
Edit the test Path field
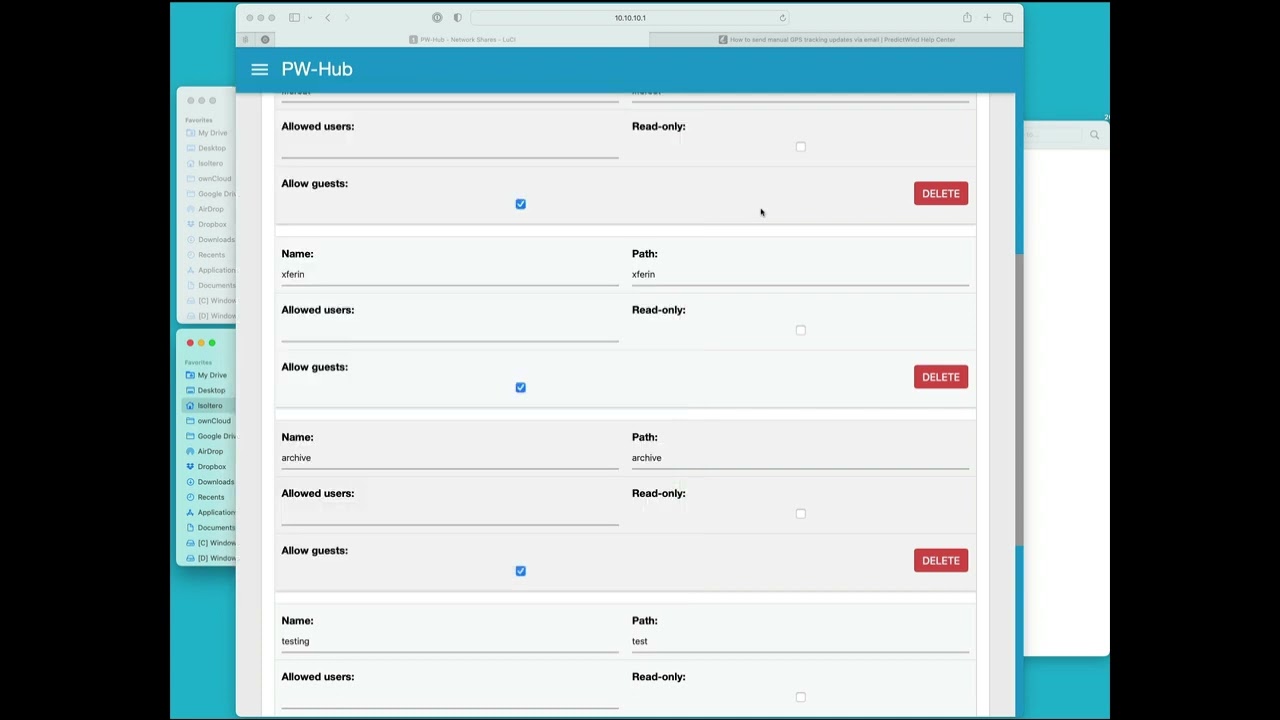coord(800,641)
